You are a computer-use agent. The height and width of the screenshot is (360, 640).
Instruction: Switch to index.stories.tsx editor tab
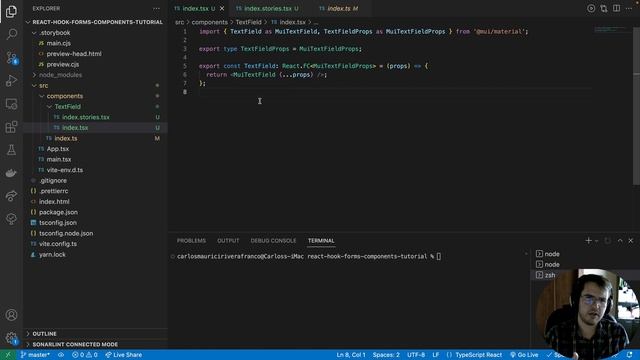click(267, 8)
